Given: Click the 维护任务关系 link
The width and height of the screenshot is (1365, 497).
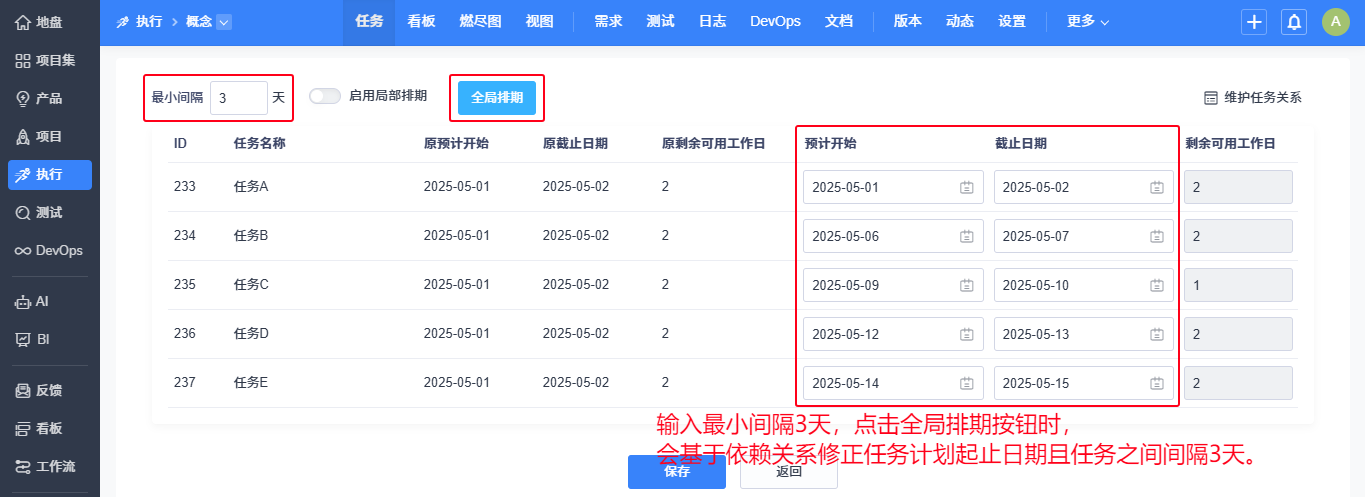Looking at the screenshot, I should (1253, 98).
